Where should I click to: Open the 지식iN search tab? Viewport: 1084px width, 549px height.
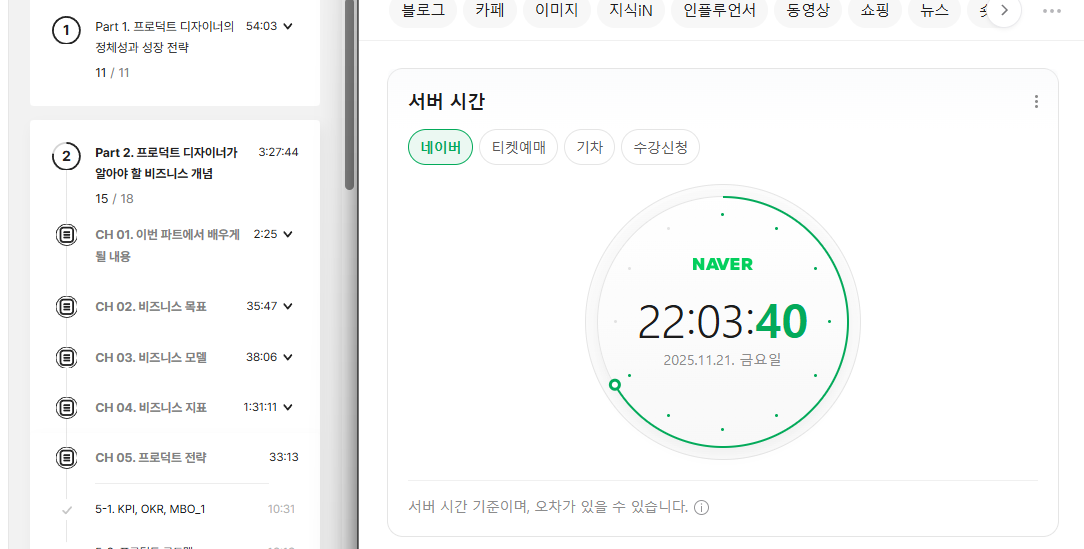click(630, 10)
